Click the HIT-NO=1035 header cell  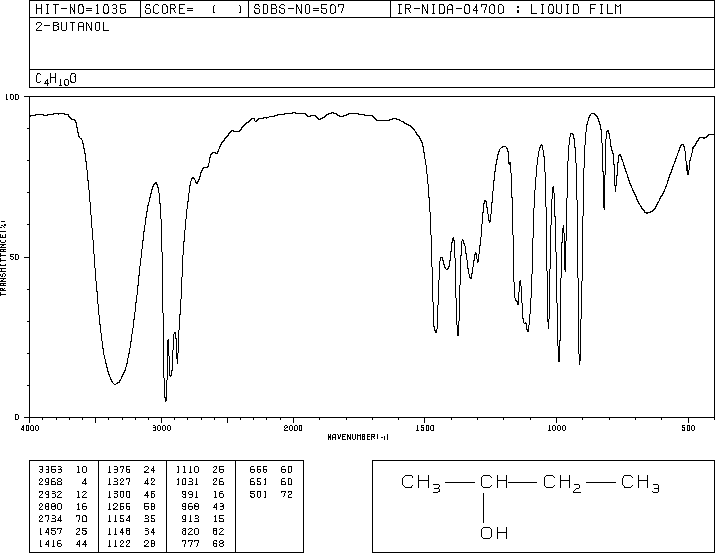point(81,10)
